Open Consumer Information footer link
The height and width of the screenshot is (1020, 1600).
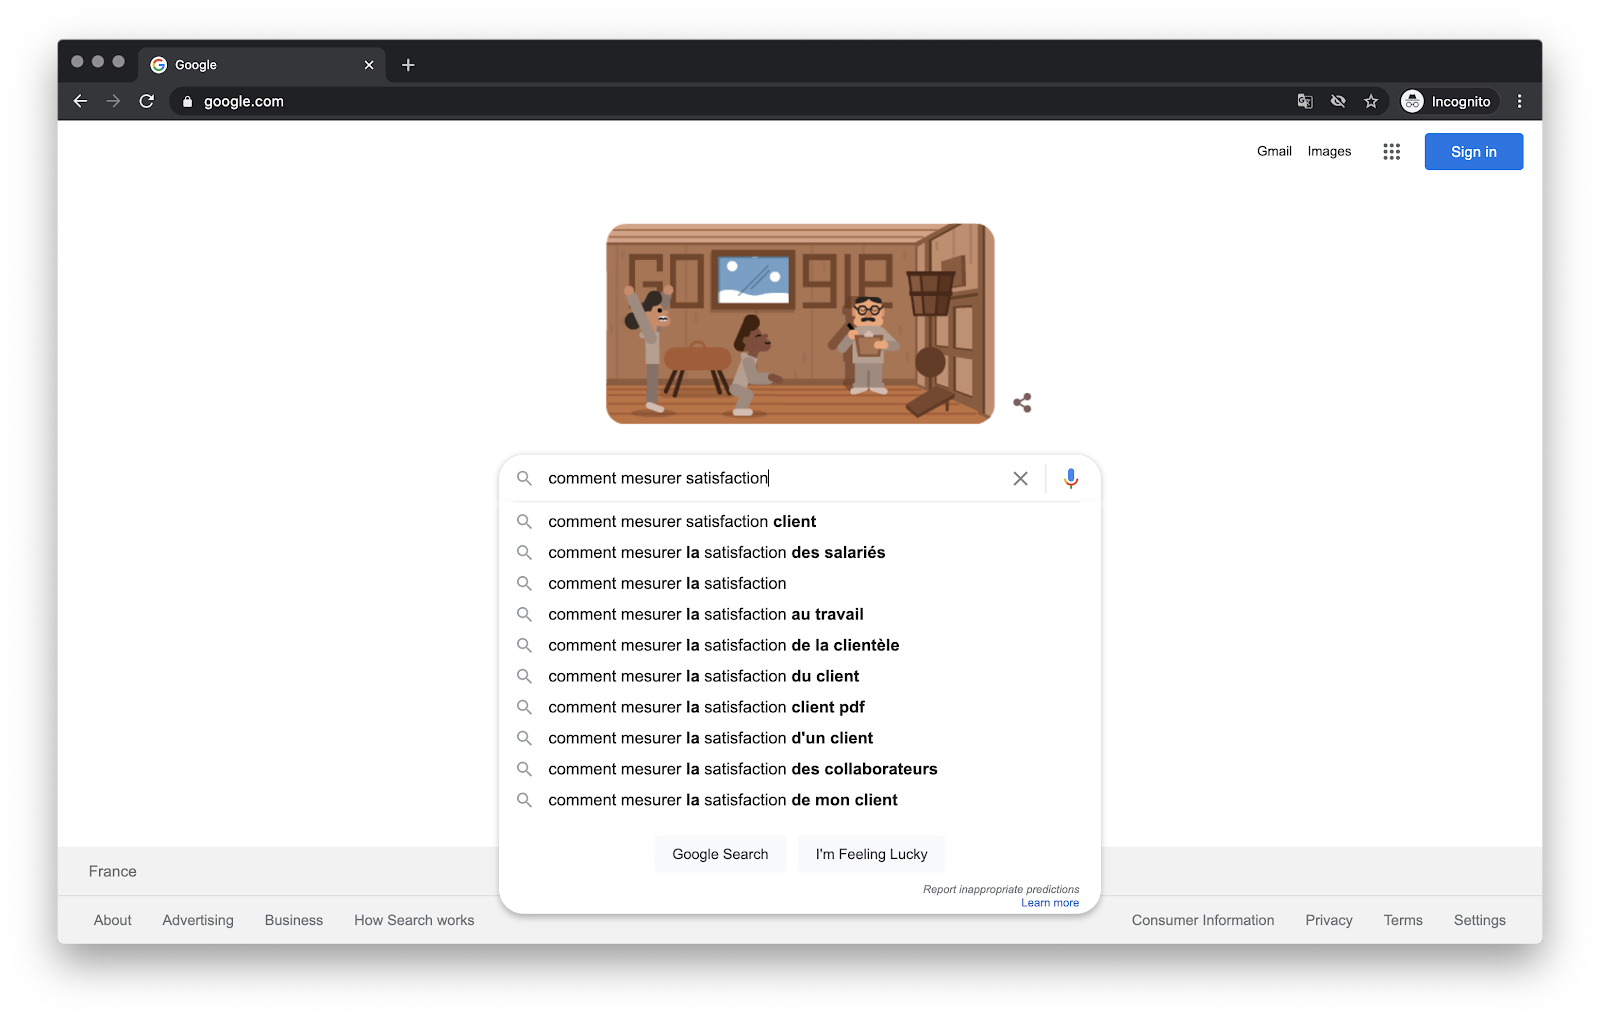coord(1203,920)
